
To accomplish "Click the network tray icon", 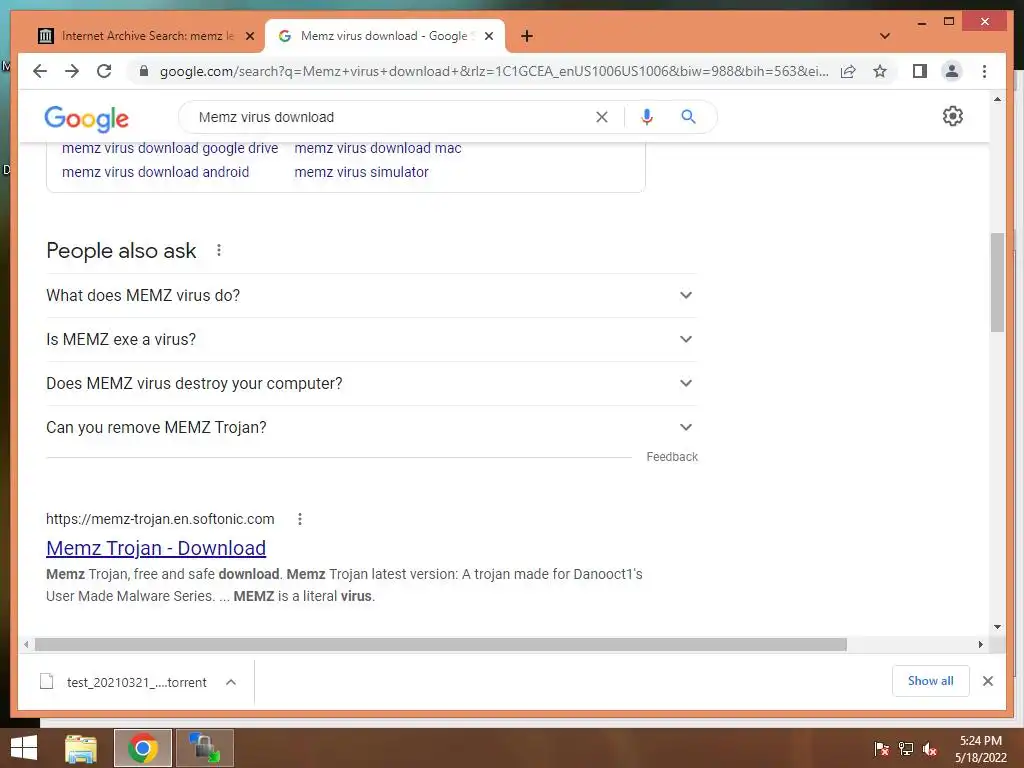I will click(905, 749).
